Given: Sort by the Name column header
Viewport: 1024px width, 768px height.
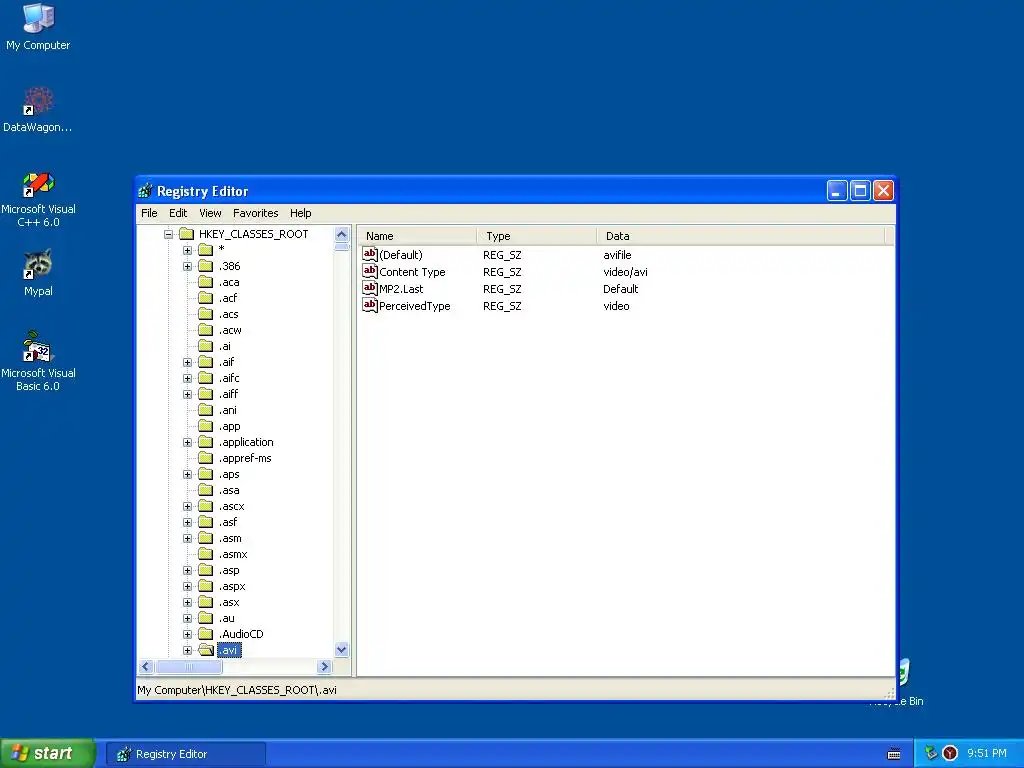Looking at the screenshot, I should (417, 236).
